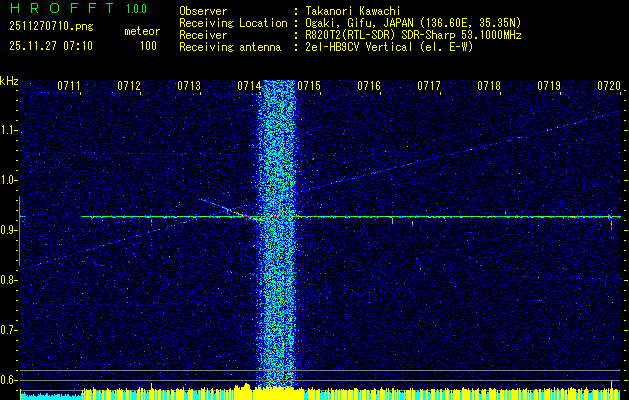The image size is (629, 400).
Task: Click the 0713 time marker
Action: click(x=189, y=85)
